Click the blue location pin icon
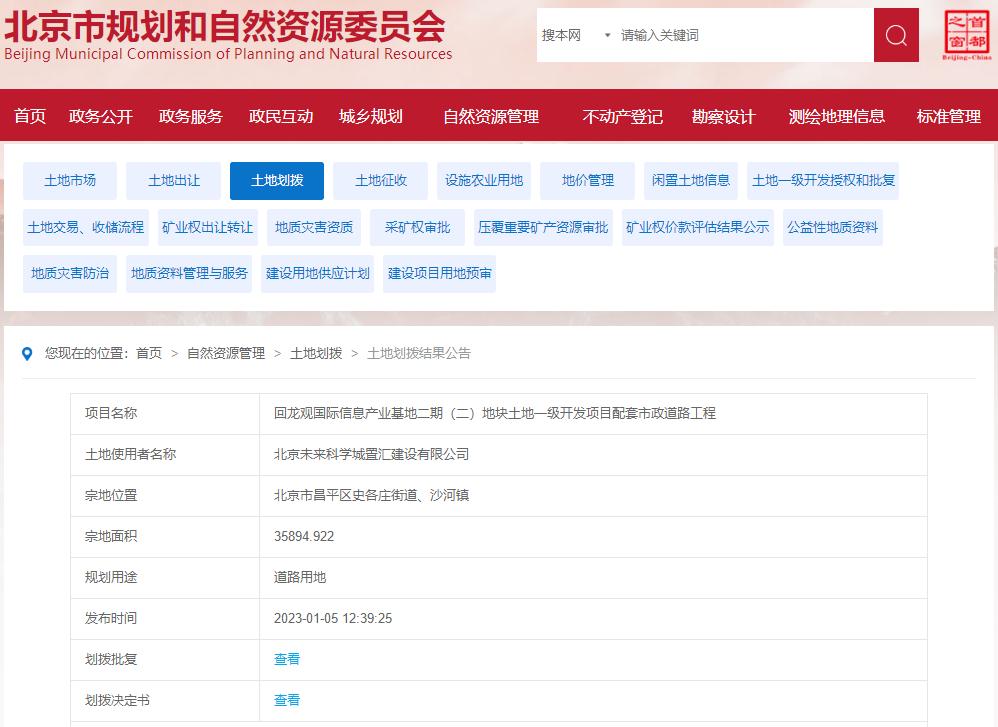Screen dimensions: 998x727 (27, 354)
